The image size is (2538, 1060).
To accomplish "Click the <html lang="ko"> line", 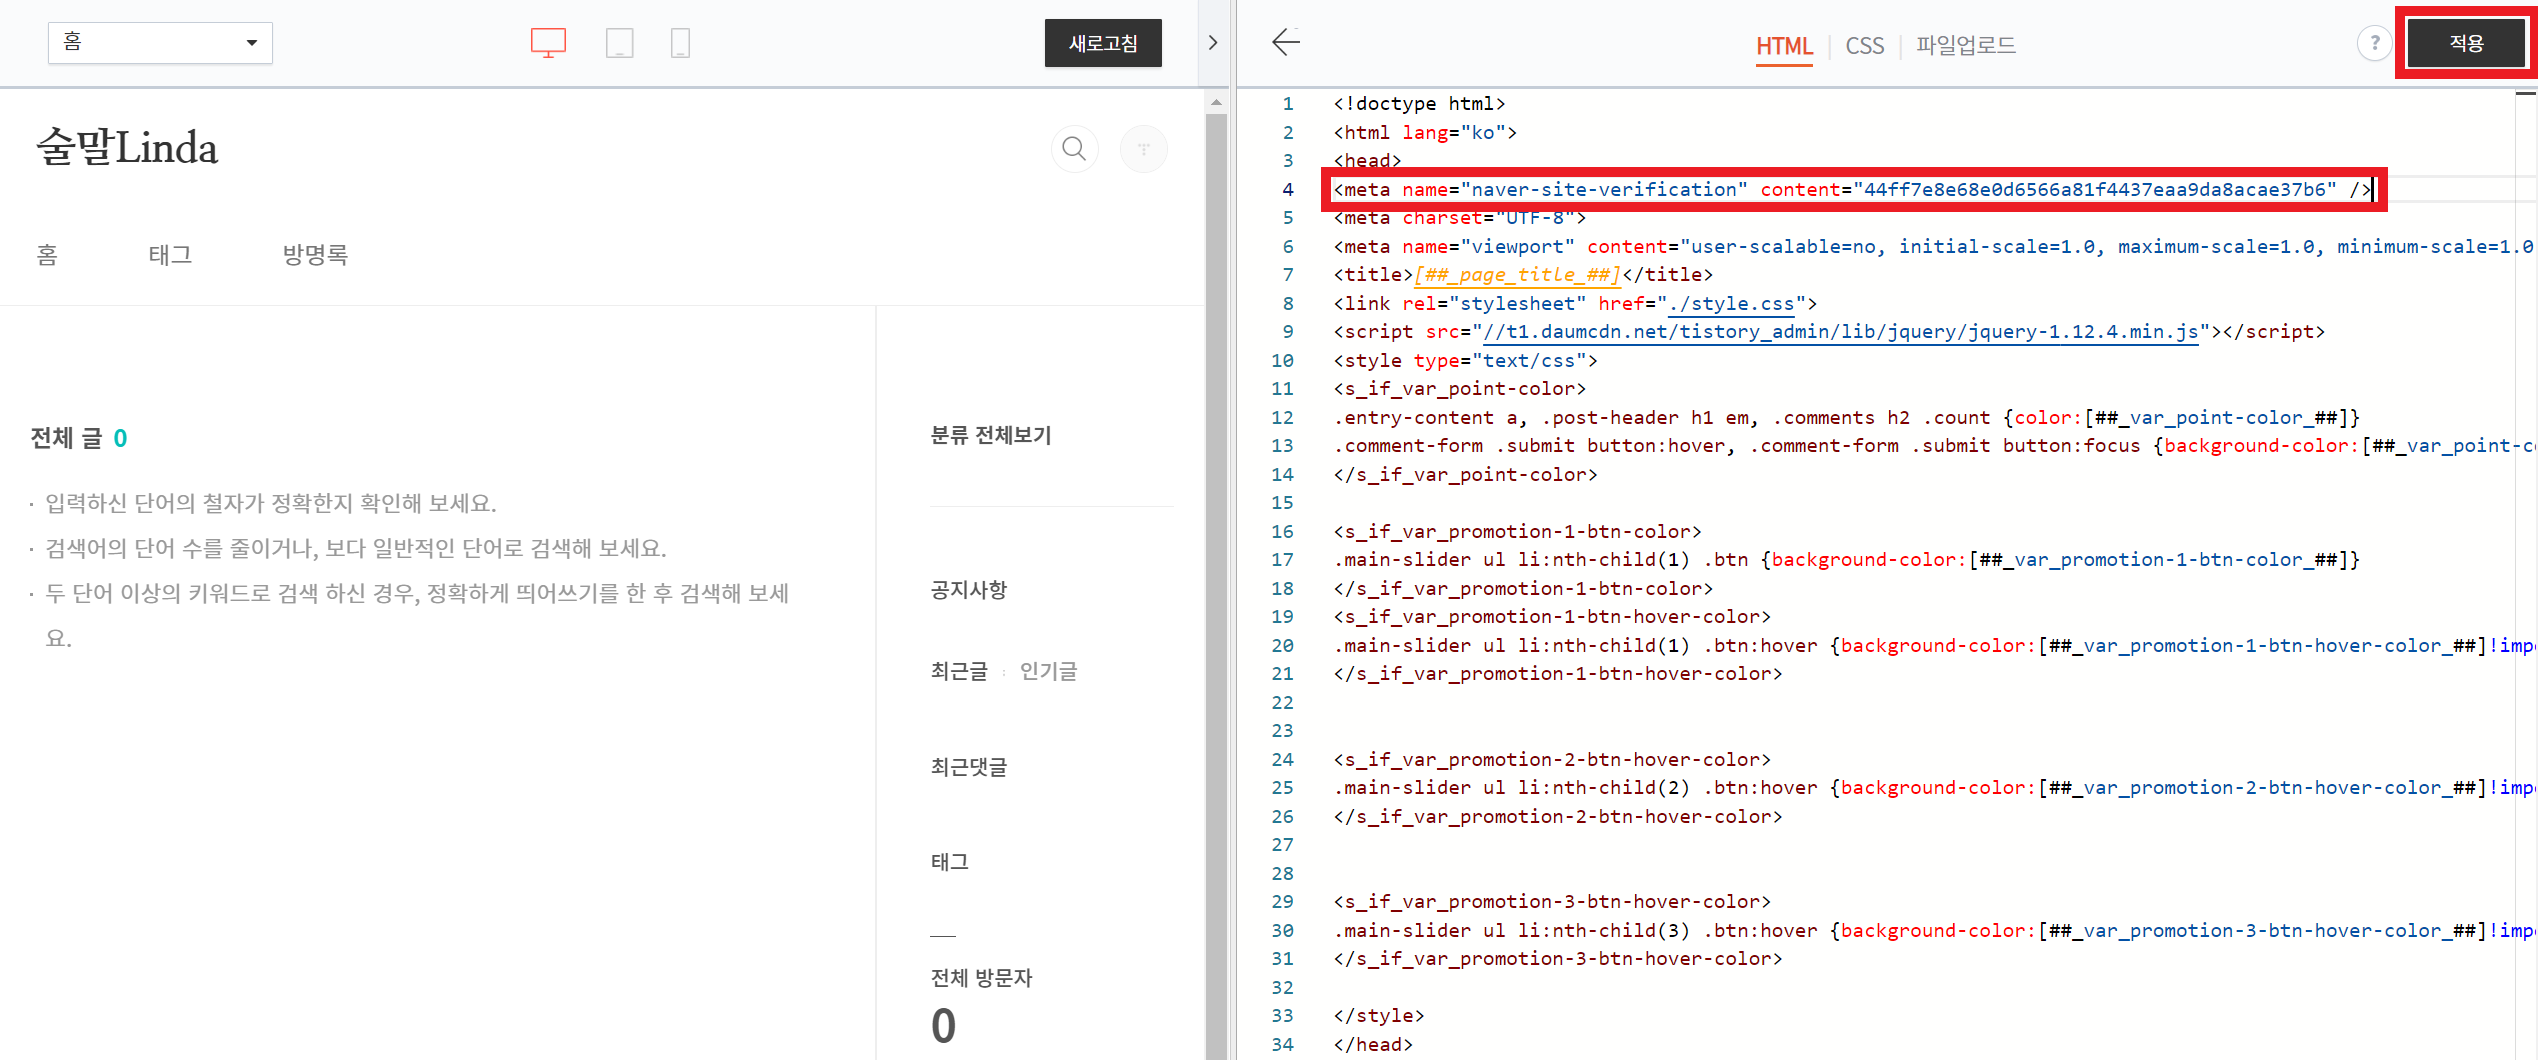I will (x=1425, y=133).
